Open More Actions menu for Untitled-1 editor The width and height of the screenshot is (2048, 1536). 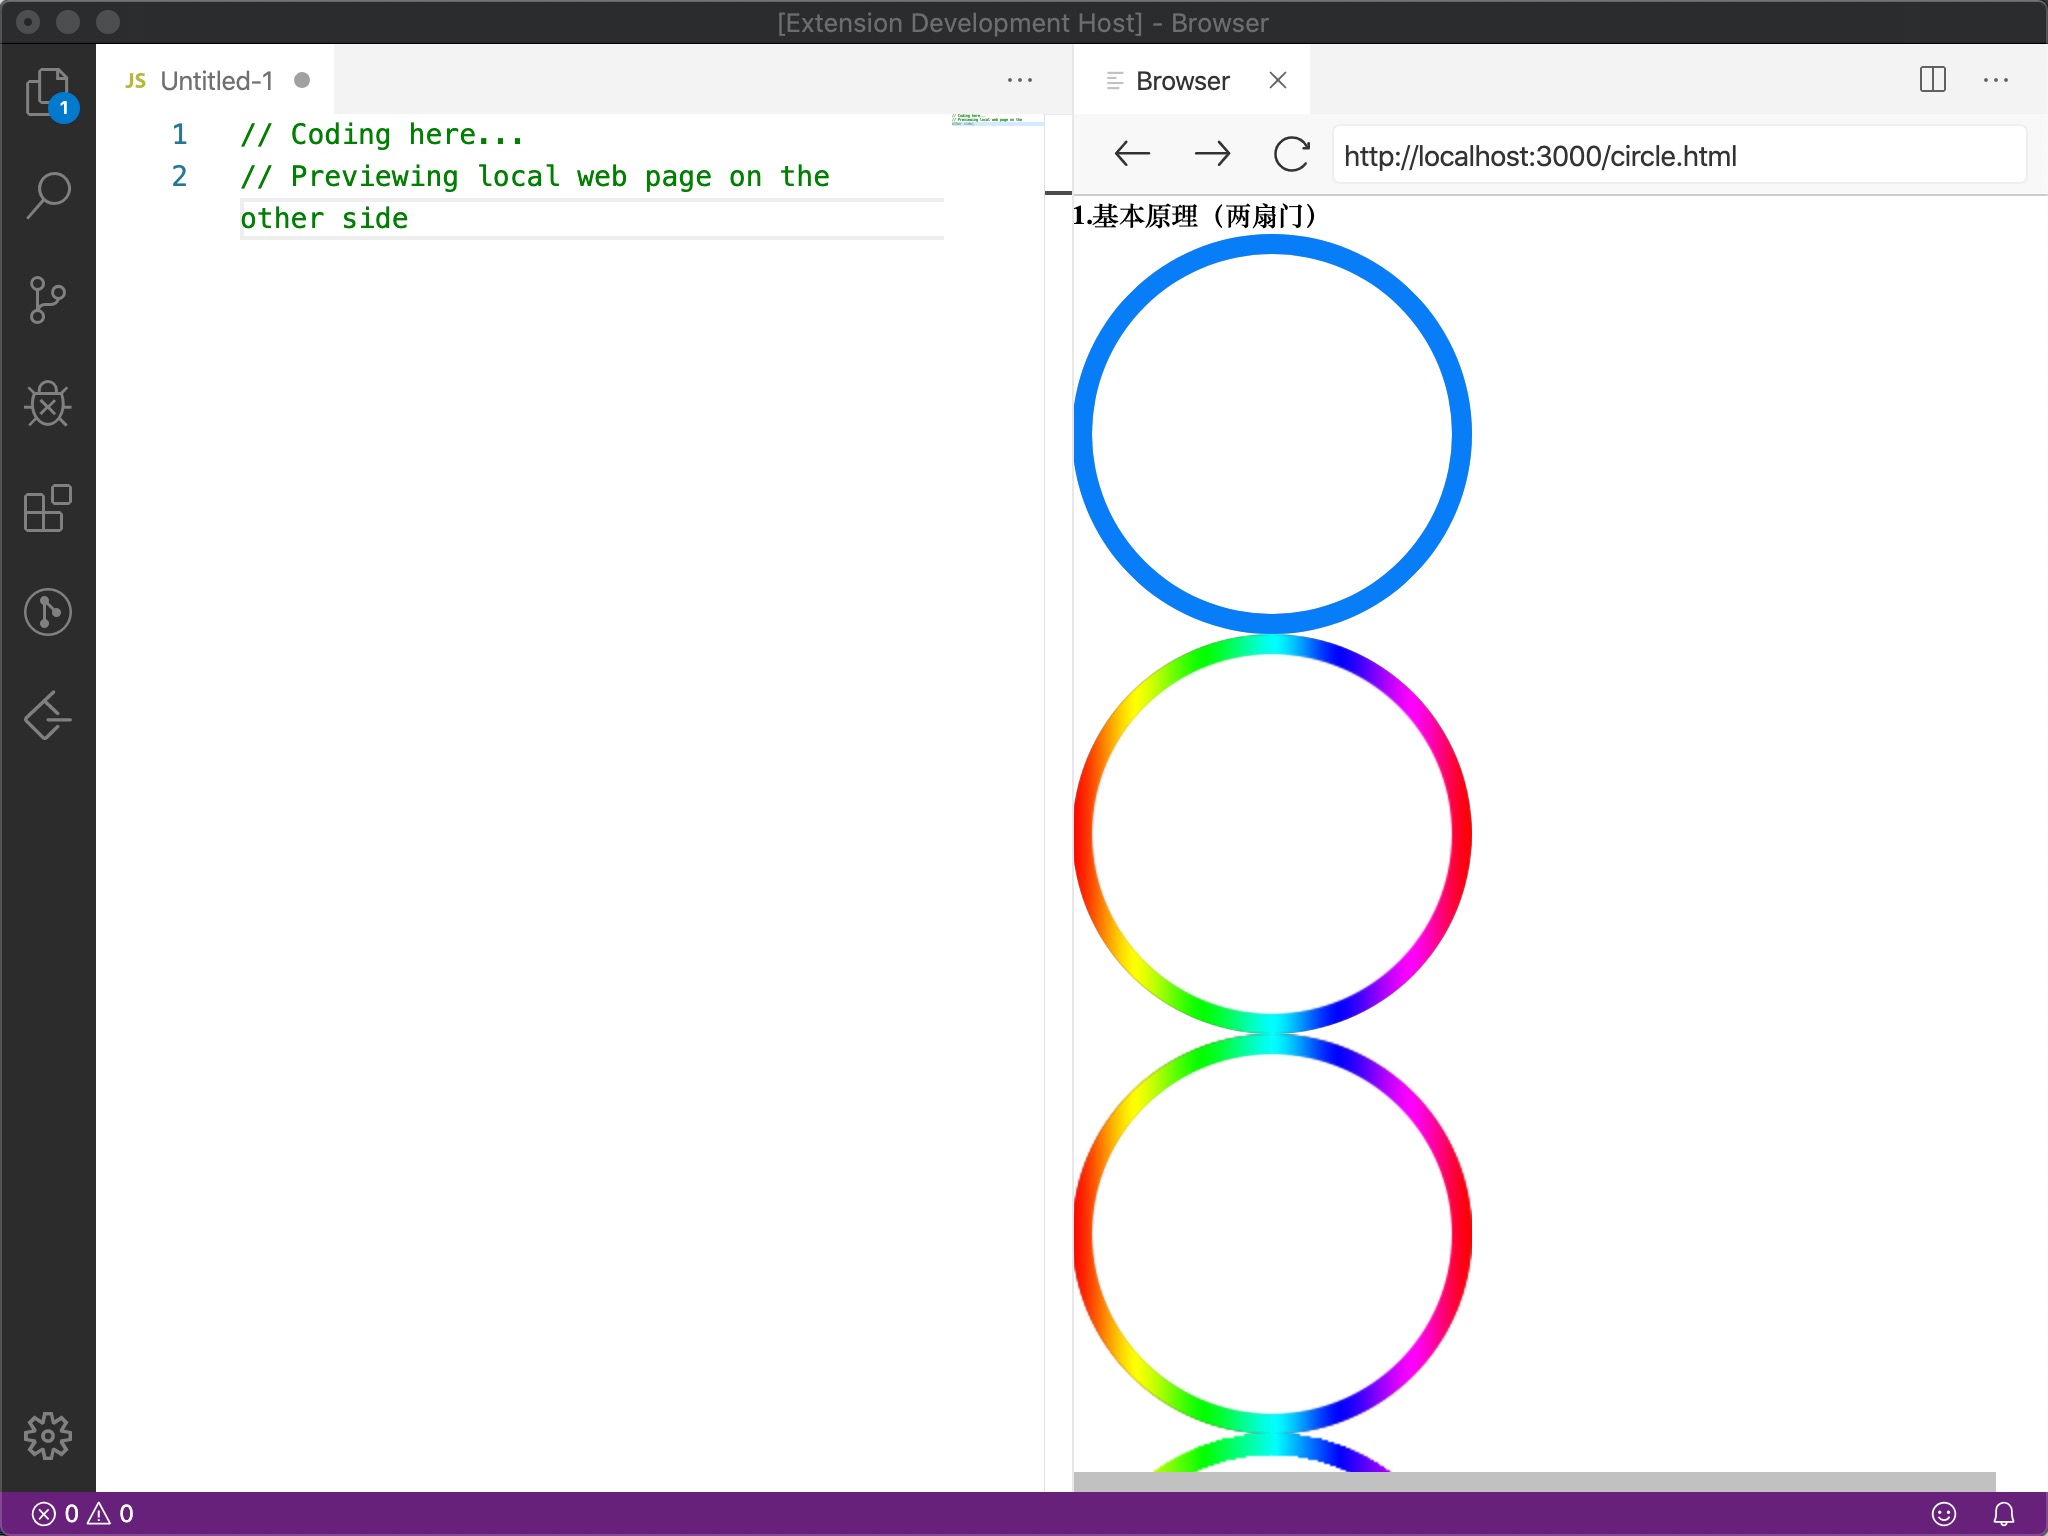pos(1019,80)
